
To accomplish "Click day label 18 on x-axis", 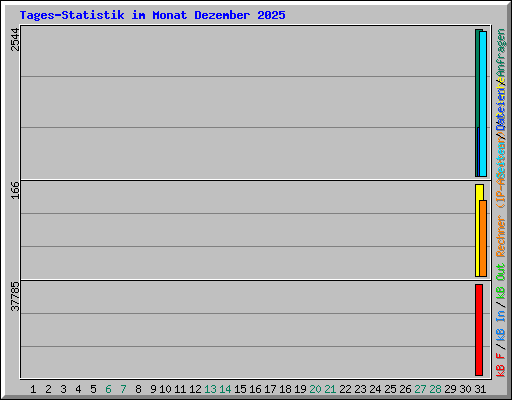I will click(285, 389).
